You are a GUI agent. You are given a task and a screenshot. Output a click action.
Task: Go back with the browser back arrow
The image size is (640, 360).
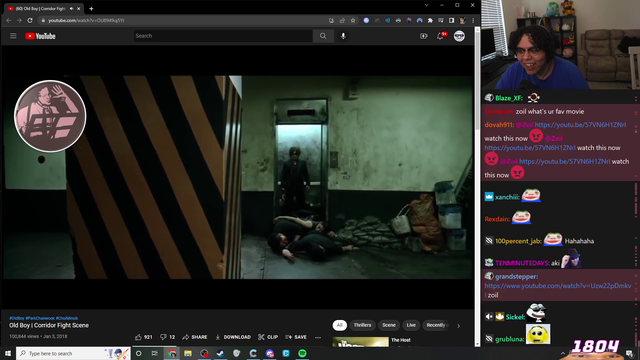click(9, 20)
